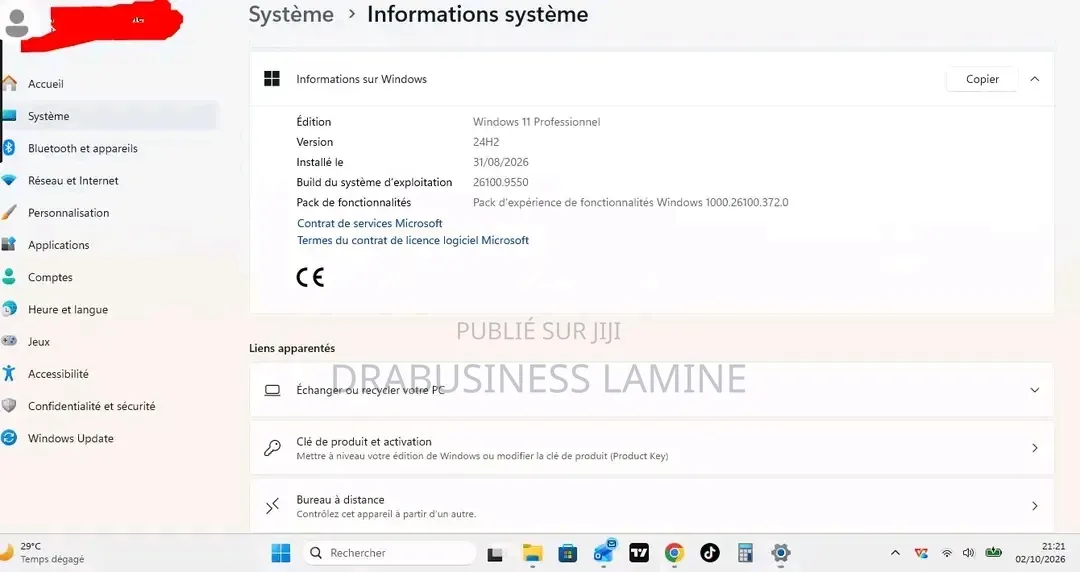Copy Windows information with Copier button
The width and height of the screenshot is (1080, 572).
[982, 79]
